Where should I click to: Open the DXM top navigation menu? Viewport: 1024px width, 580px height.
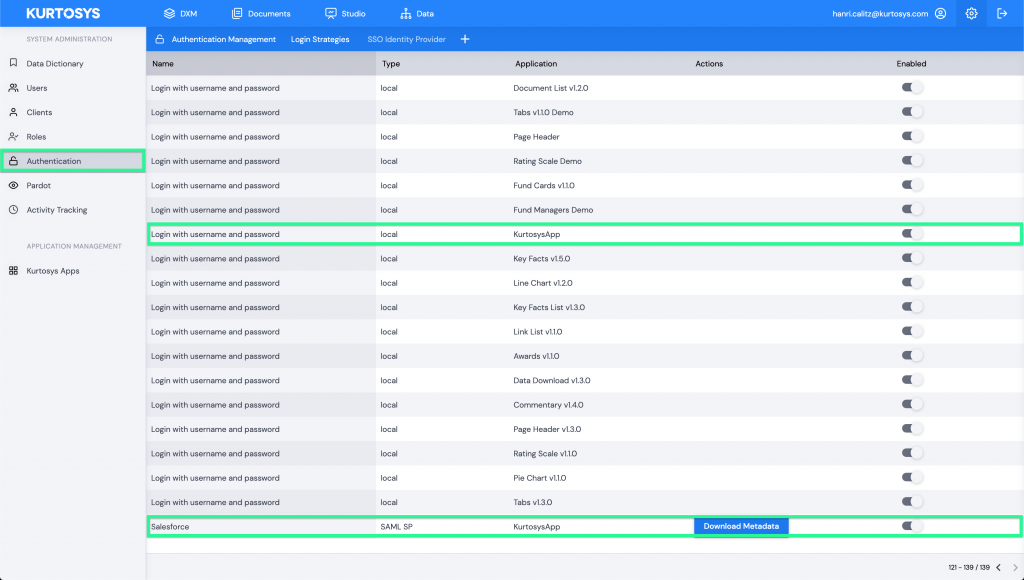(180, 14)
